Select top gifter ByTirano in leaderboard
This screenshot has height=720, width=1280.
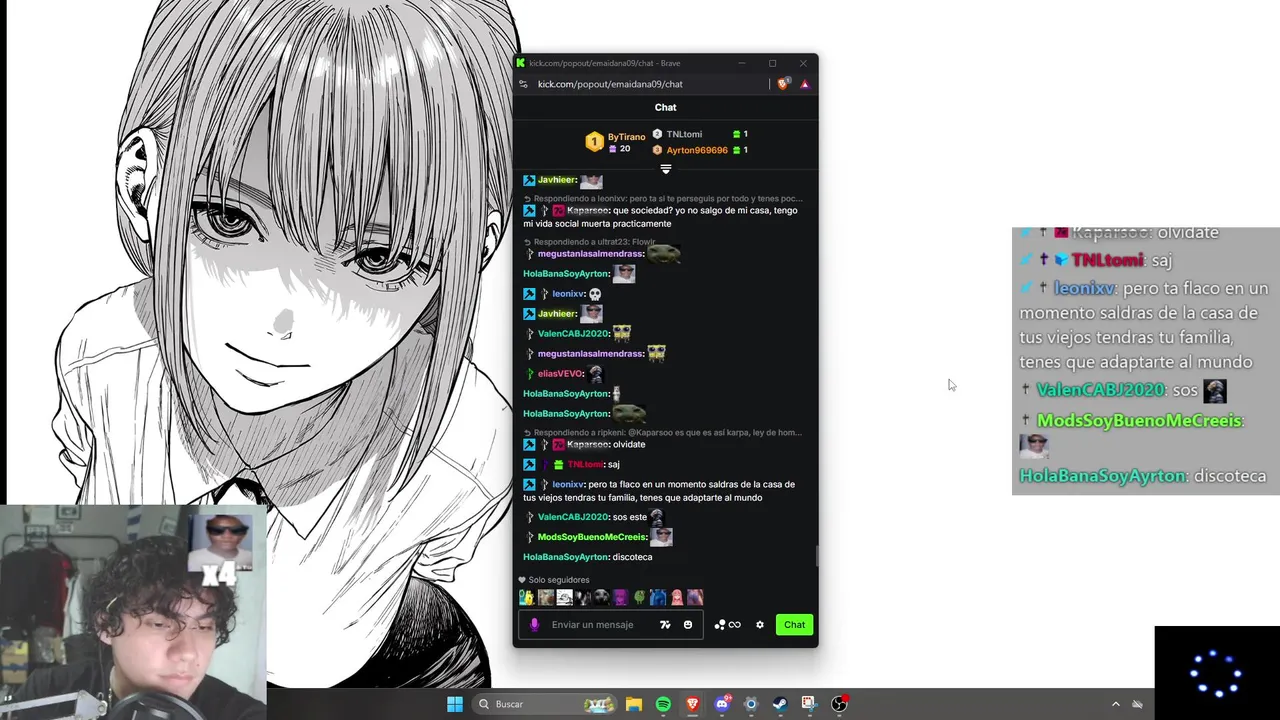click(626, 137)
